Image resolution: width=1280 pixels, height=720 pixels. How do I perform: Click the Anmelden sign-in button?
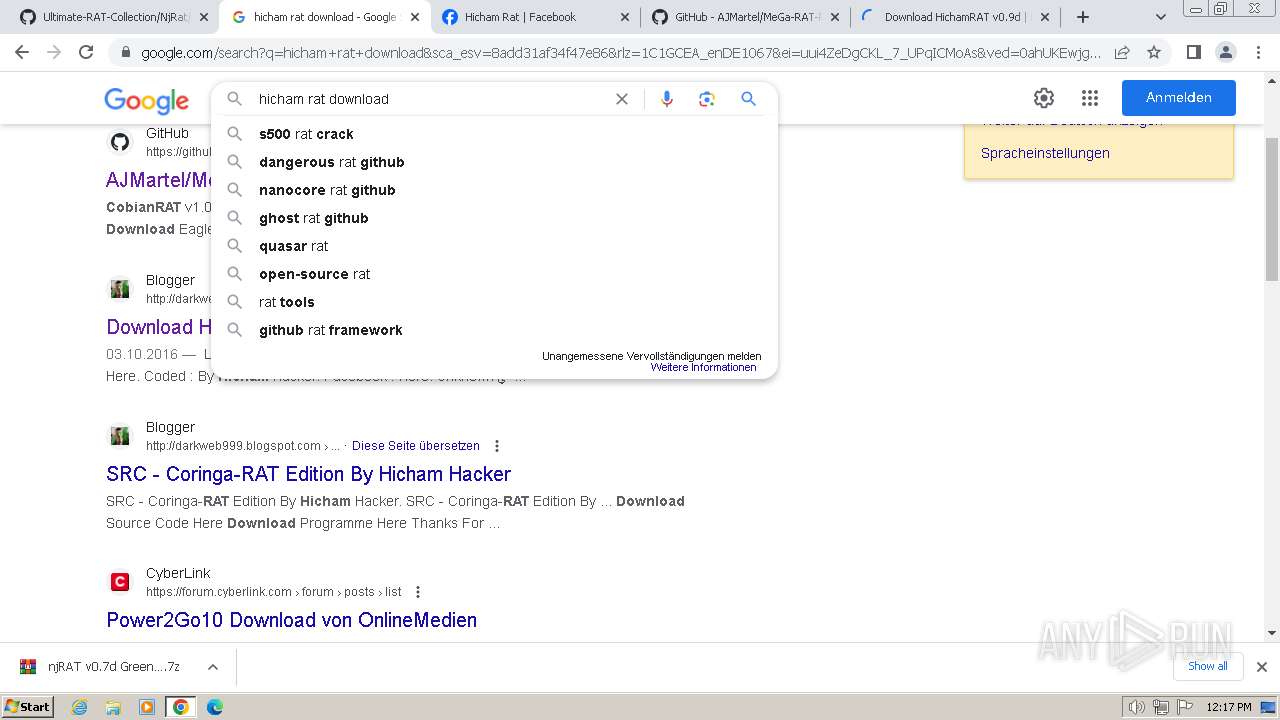point(1178,98)
